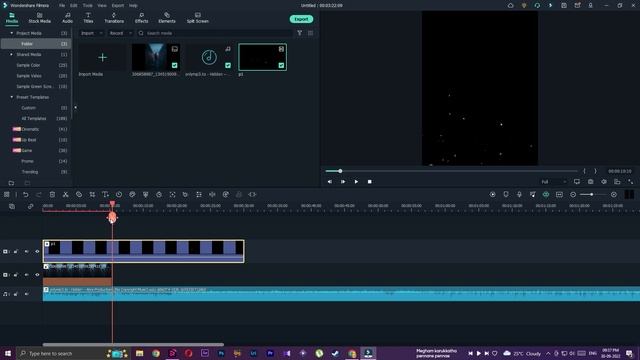Open the fullscreen preview monitor icon
Image resolution: width=640 pixels, height=360 pixels.
tap(577, 182)
